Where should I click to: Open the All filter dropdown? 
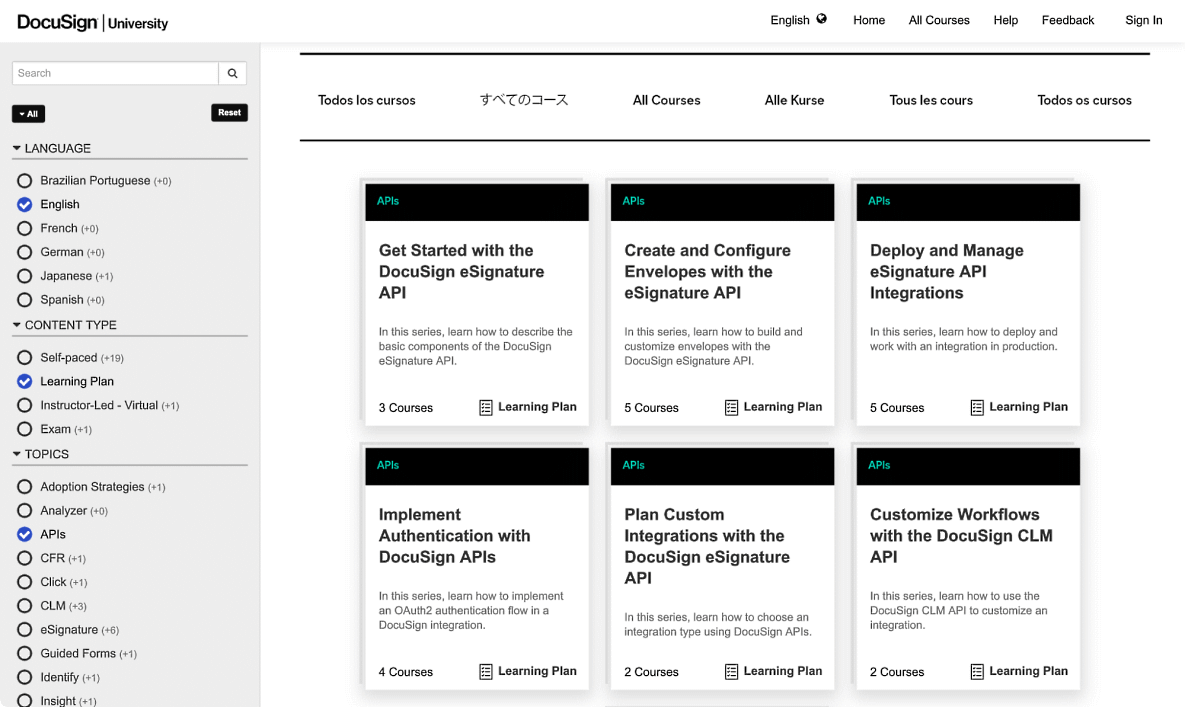[x=28, y=113]
